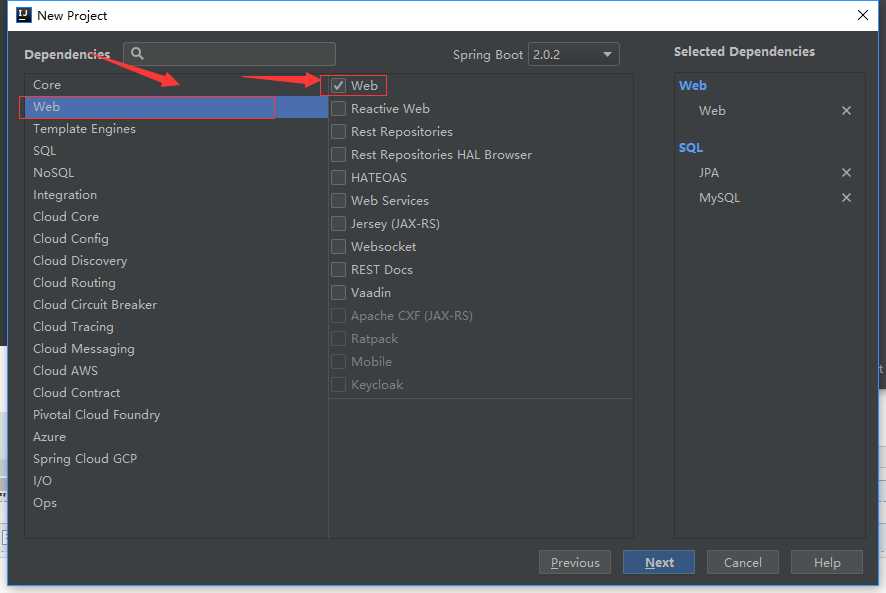Image resolution: width=886 pixels, height=593 pixels.
Task: Remove MySQL from selected dependencies
Action: click(846, 198)
